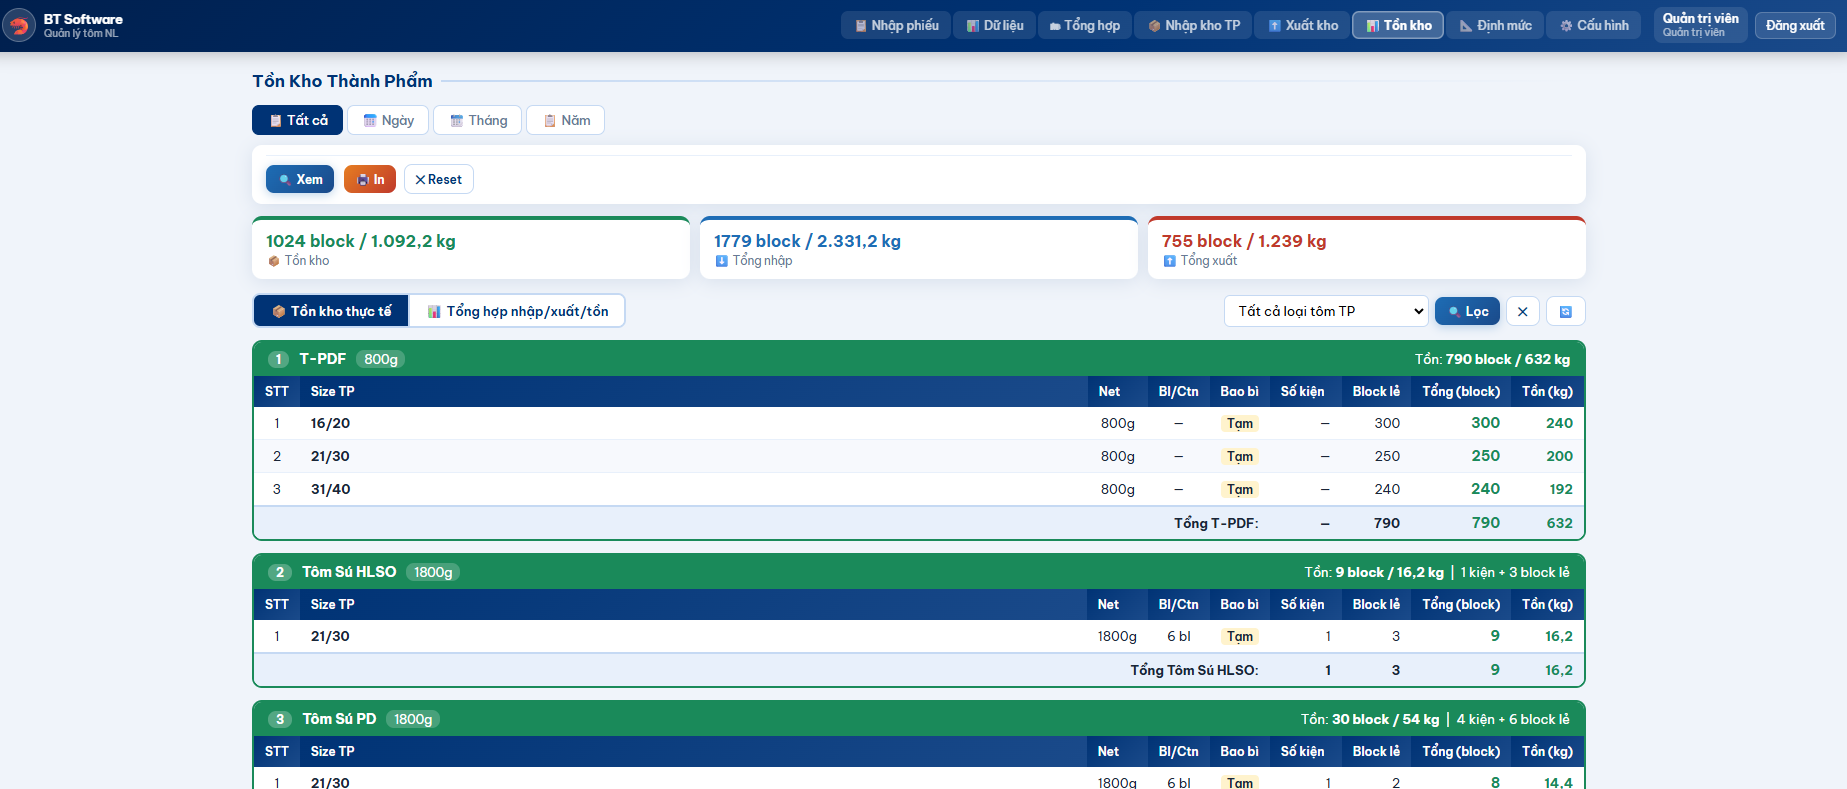
Task: Open Cấu hình settings gear
Action: [1593, 26]
